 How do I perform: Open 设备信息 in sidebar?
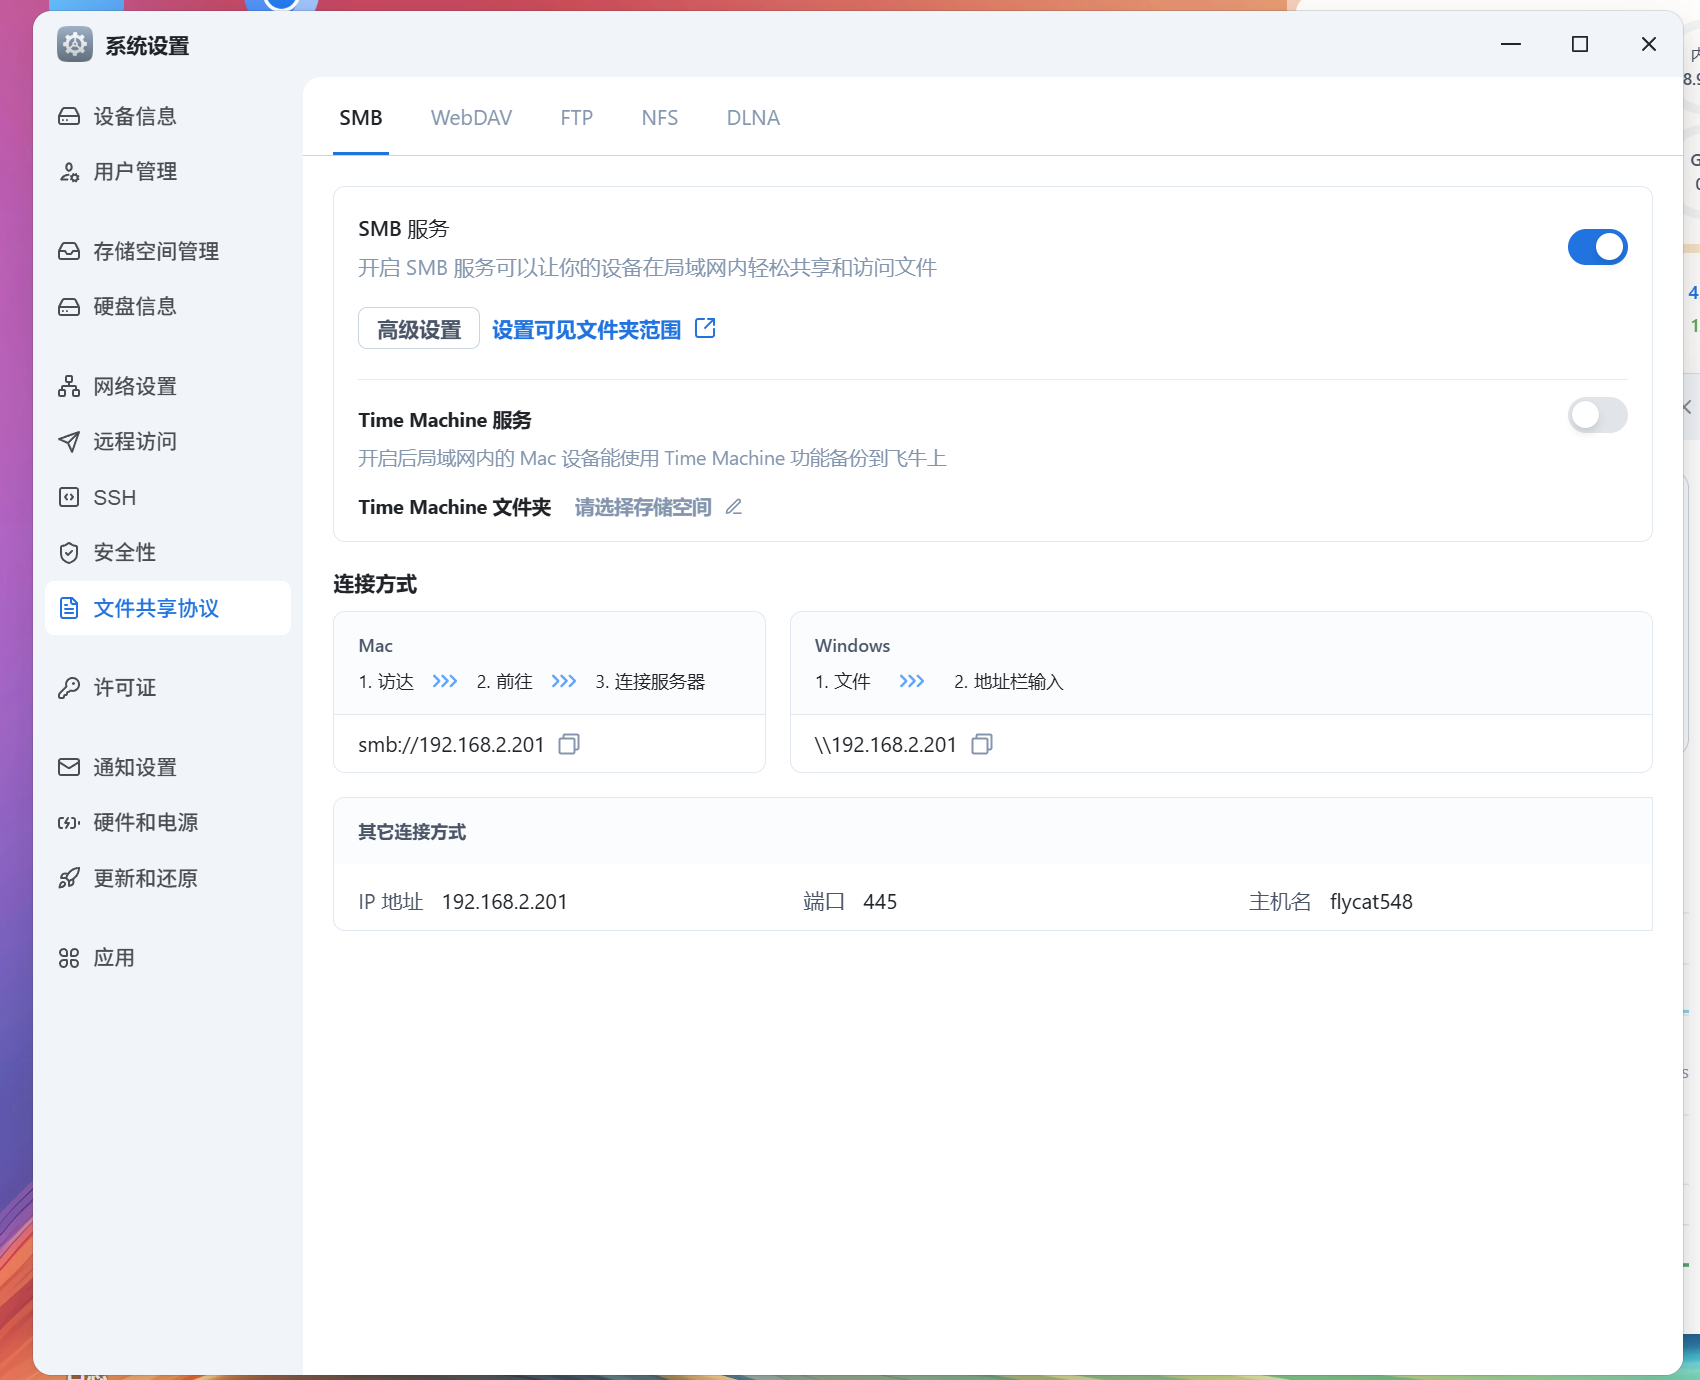point(135,117)
